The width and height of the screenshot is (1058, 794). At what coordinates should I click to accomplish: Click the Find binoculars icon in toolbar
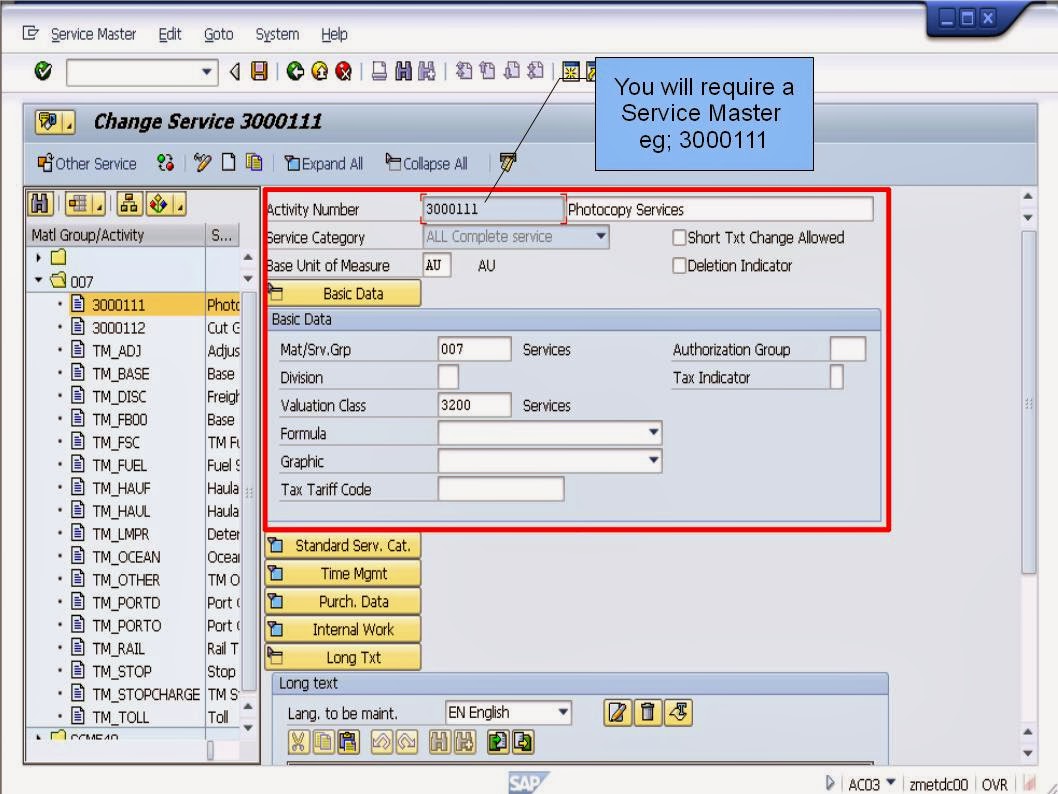point(403,71)
